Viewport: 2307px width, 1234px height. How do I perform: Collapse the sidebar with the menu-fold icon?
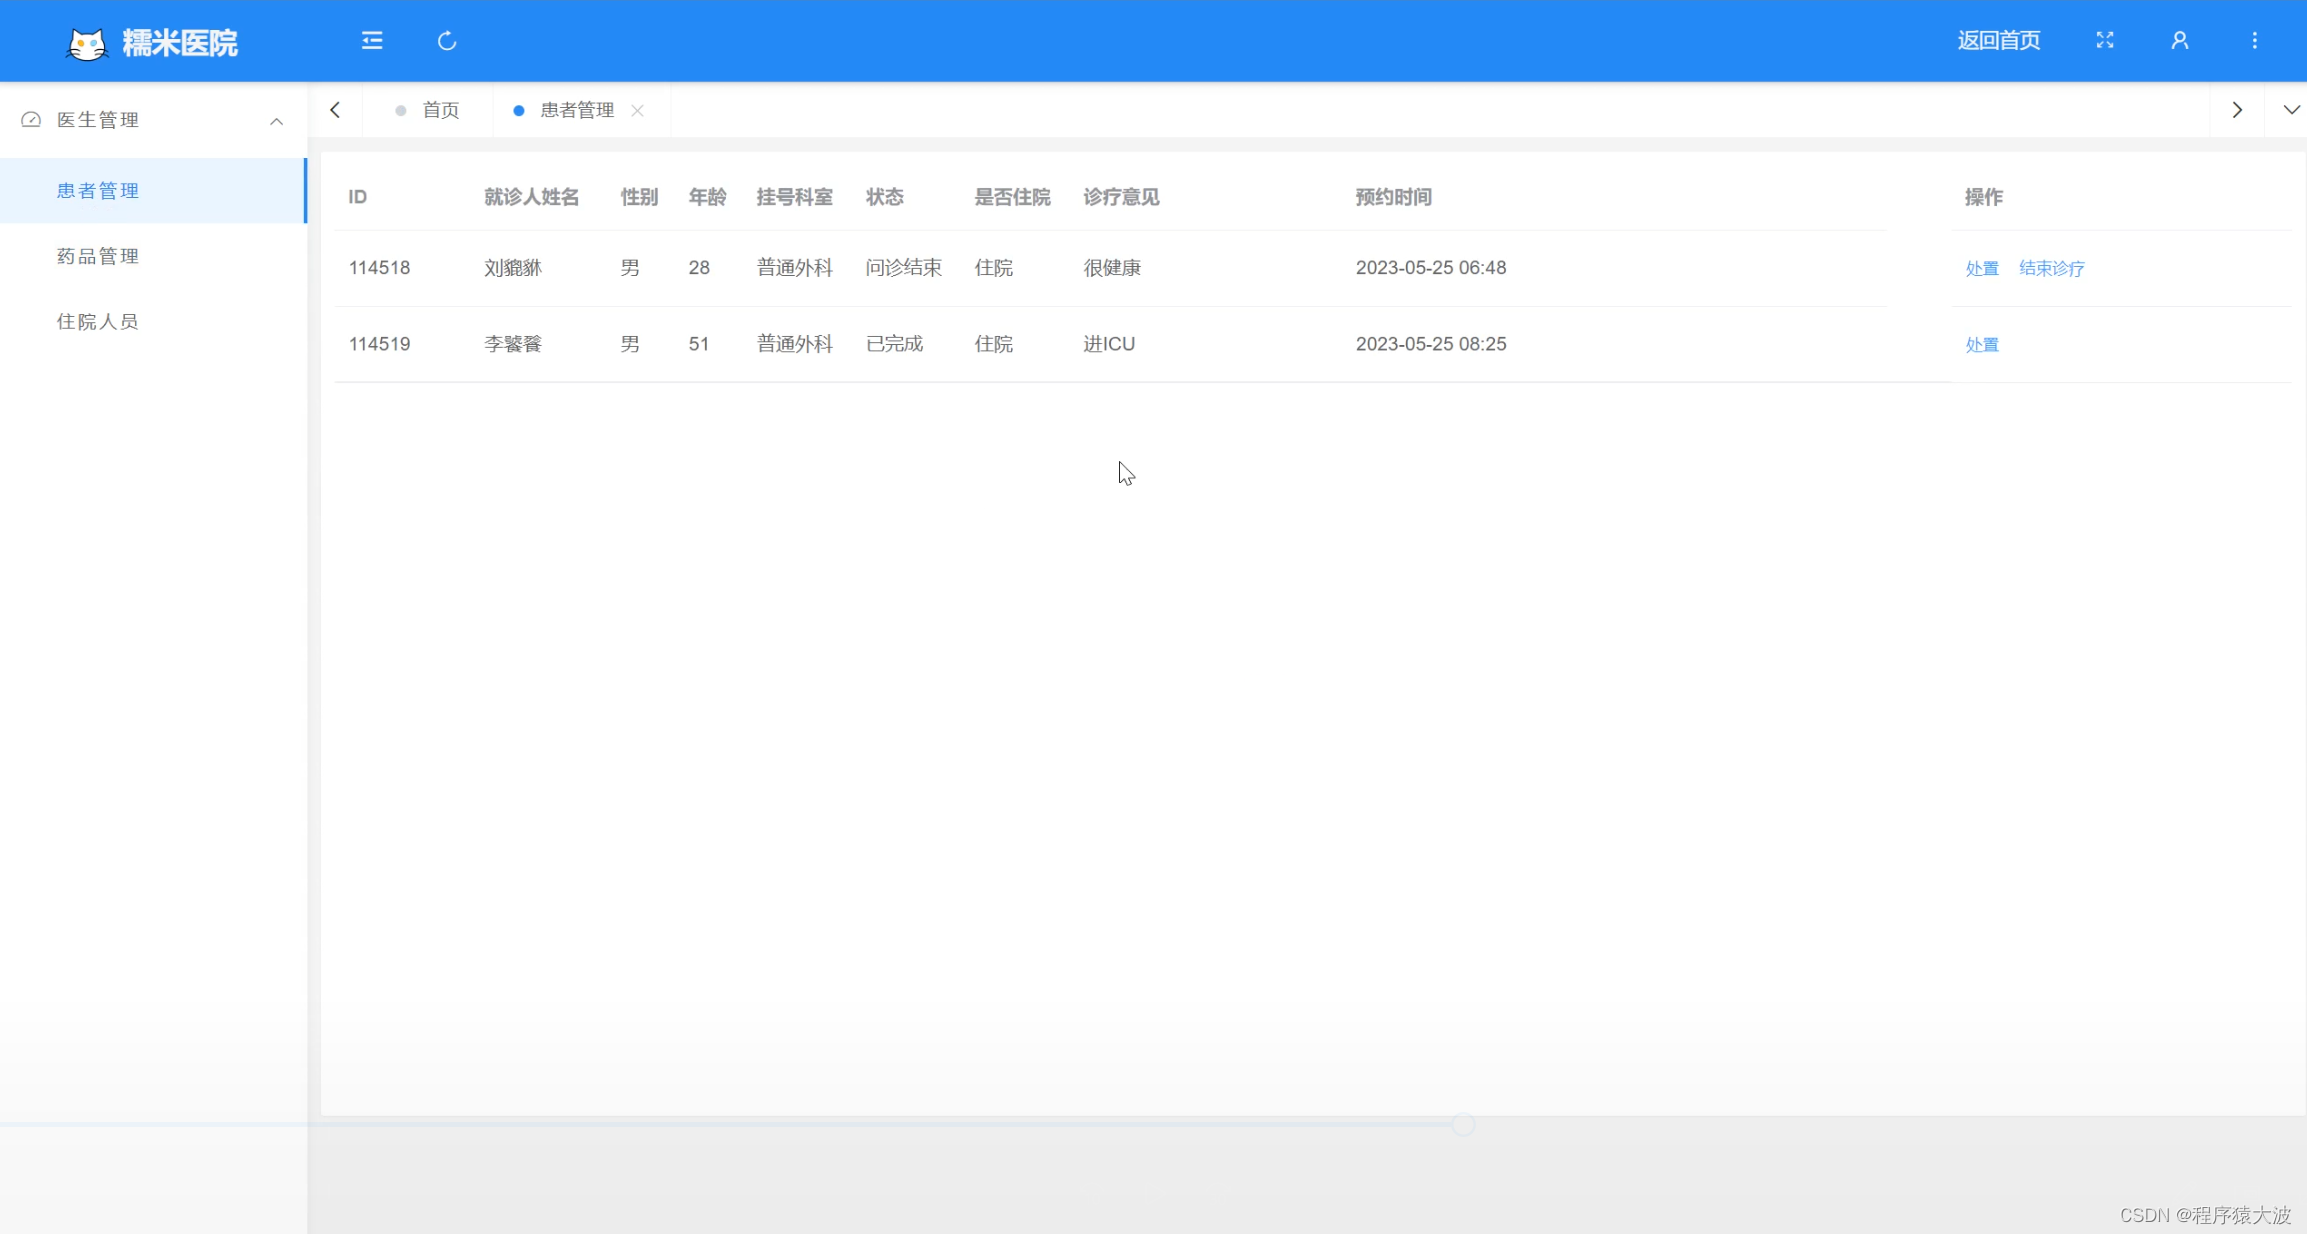pos(372,41)
